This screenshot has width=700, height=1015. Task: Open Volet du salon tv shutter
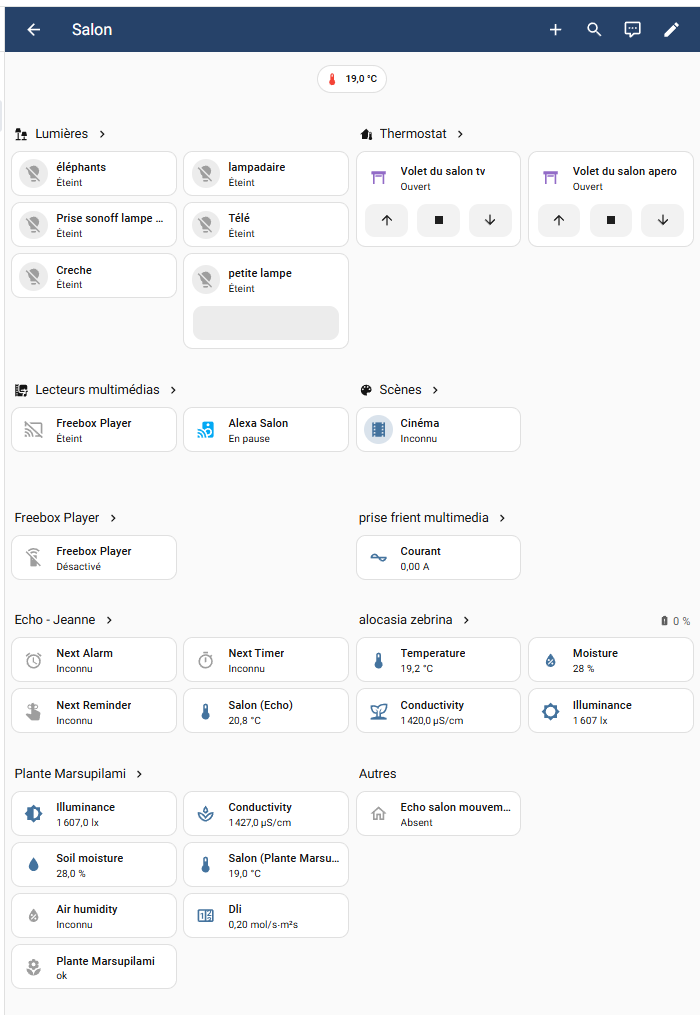(386, 220)
